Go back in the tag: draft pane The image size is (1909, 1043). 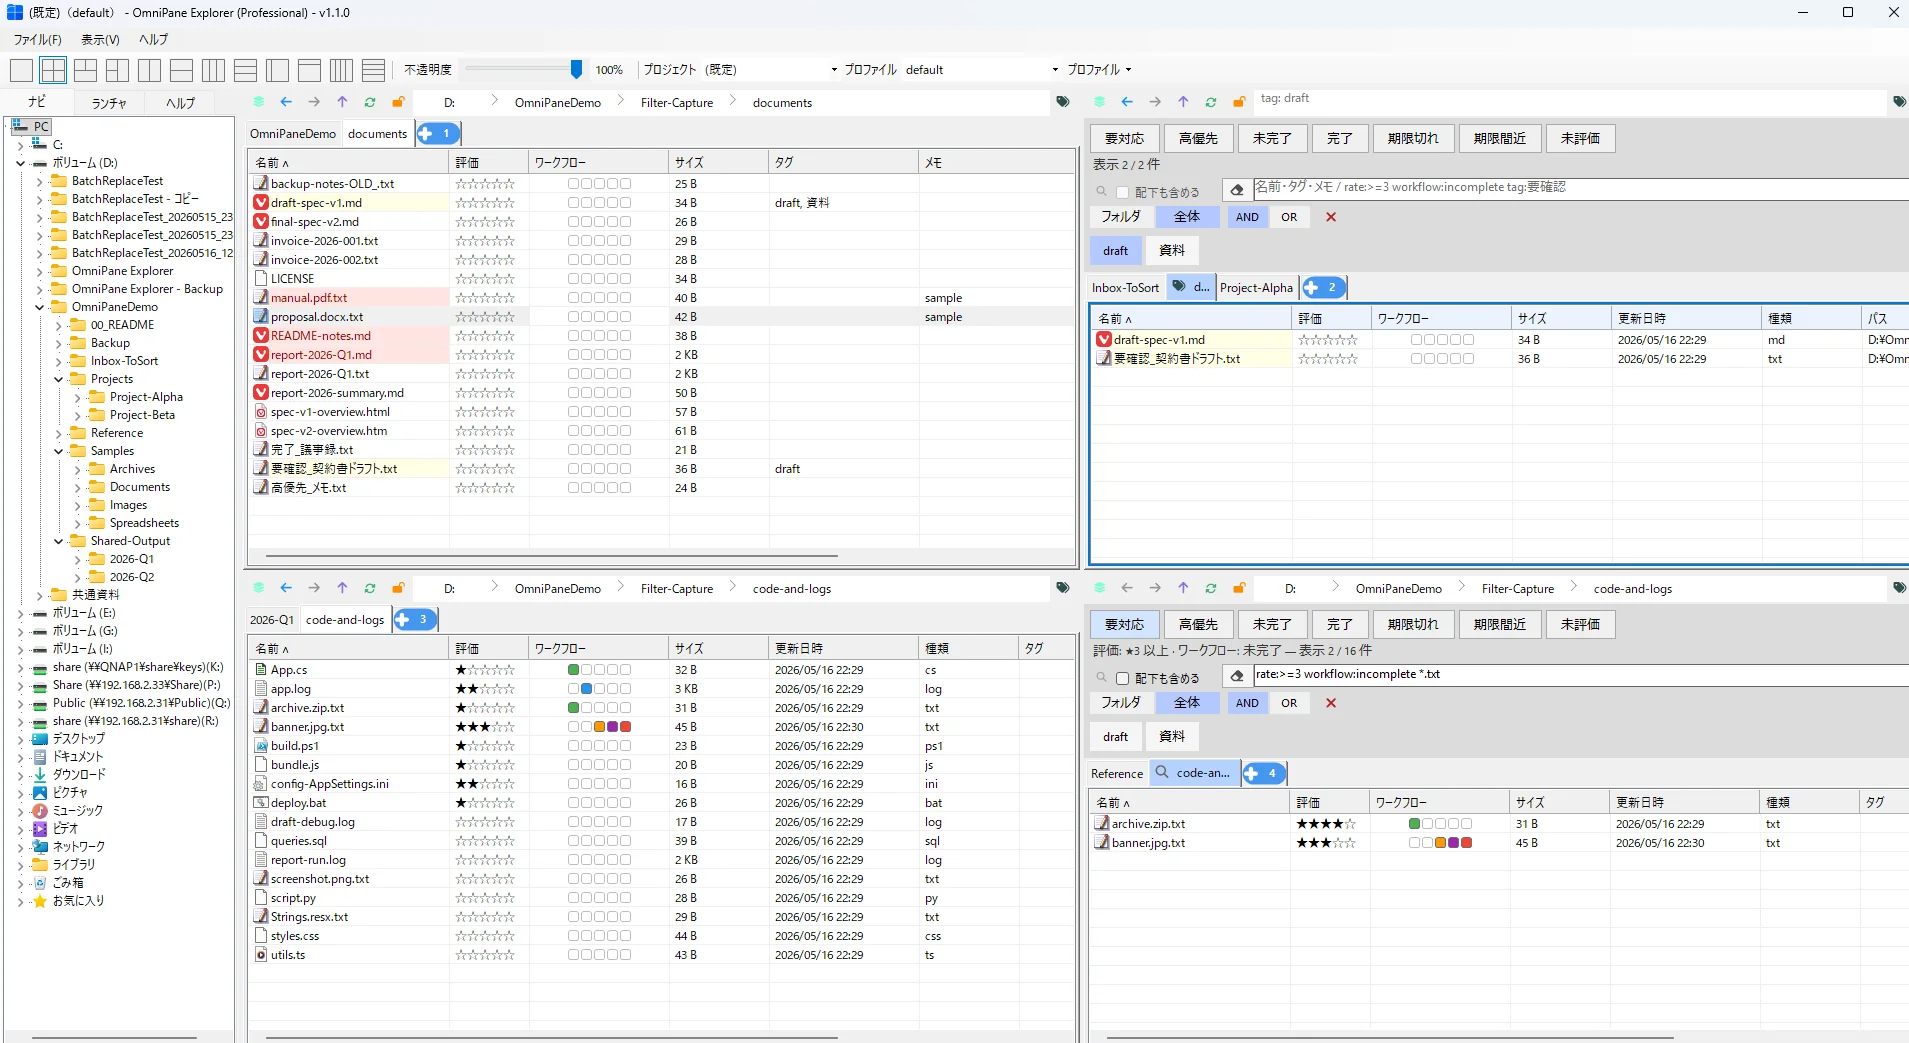pyautogui.click(x=1127, y=102)
